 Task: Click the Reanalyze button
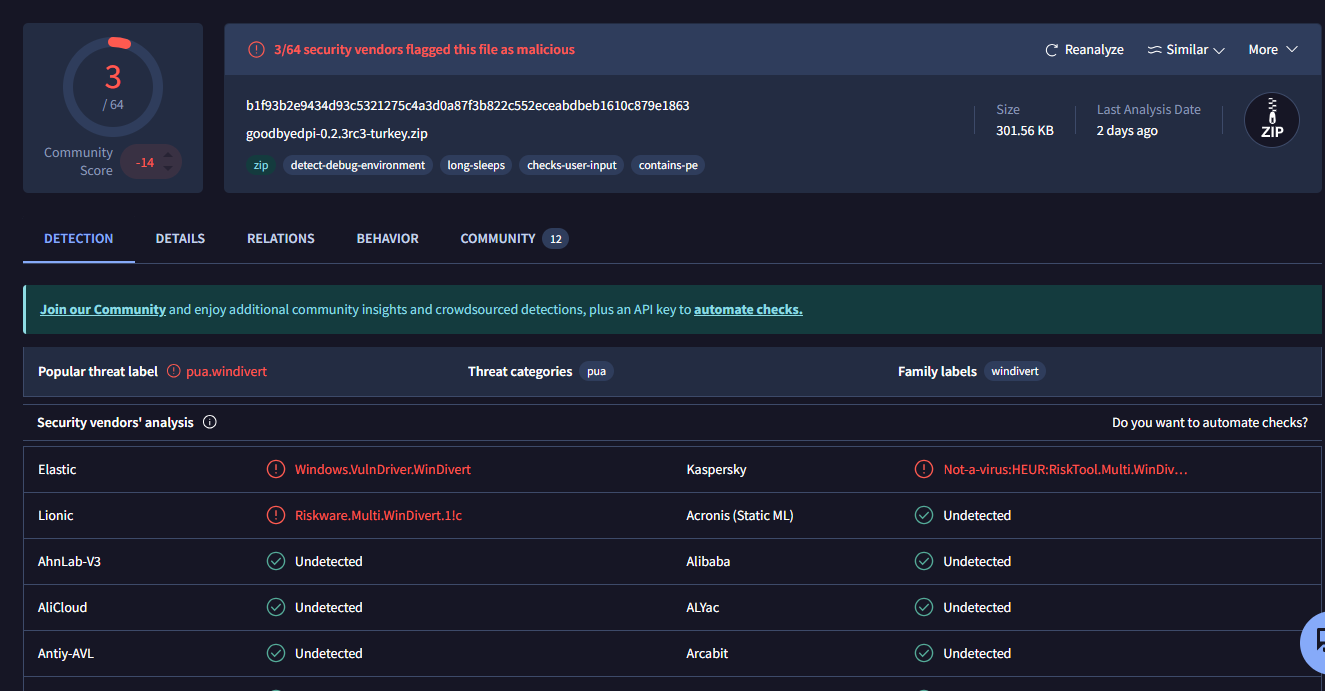pyautogui.click(x=1084, y=50)
